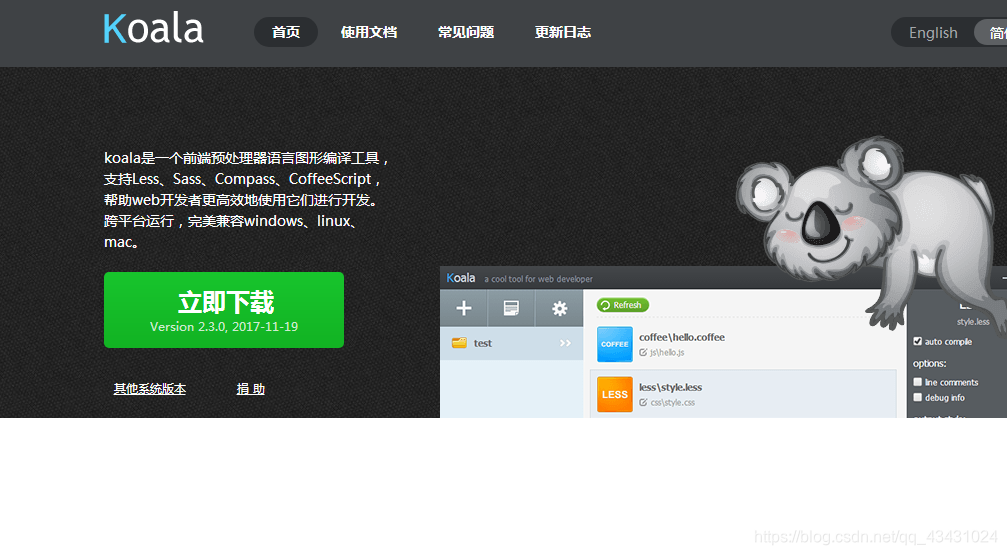Go to 常见问题 FAQ page

coord(466,32)
